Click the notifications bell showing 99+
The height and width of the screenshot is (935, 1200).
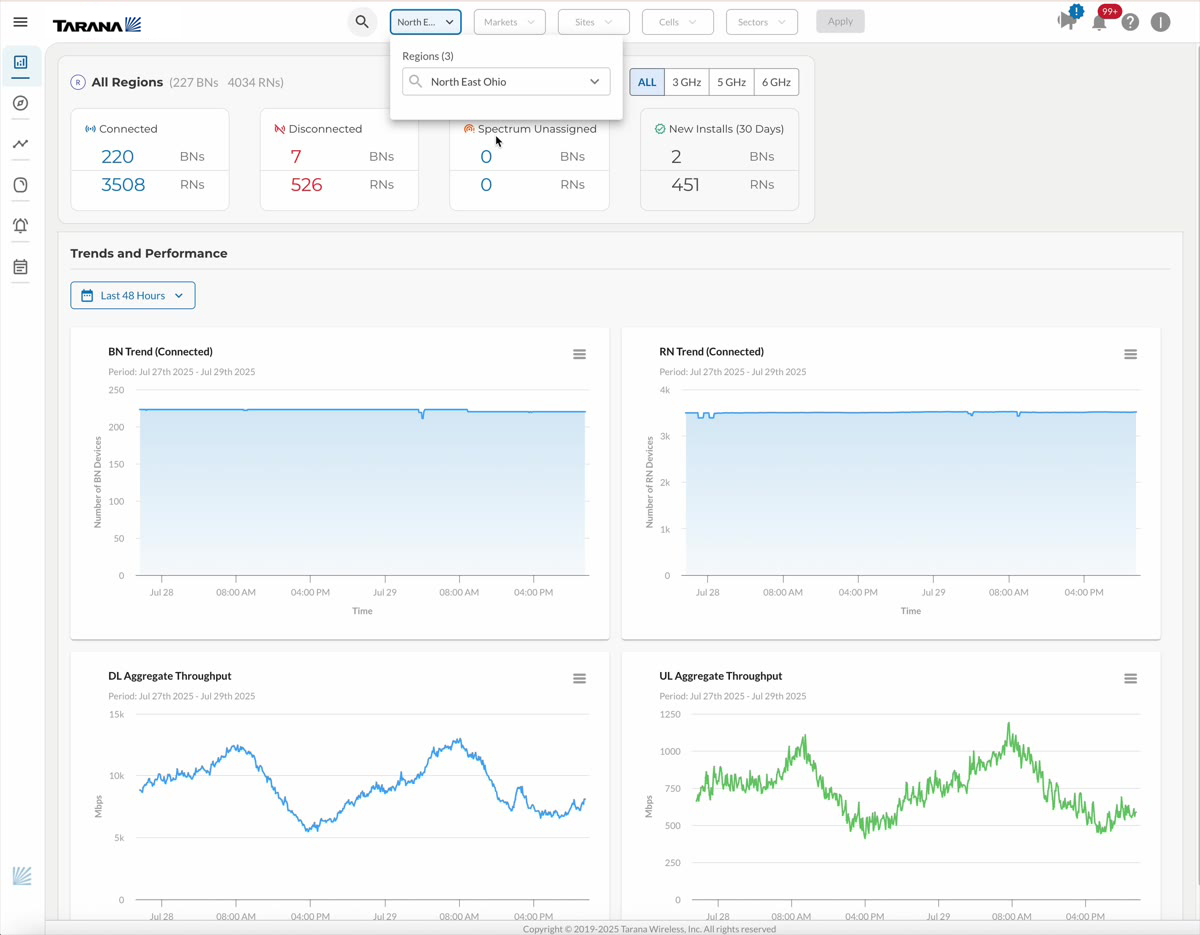coord(1099,21)
